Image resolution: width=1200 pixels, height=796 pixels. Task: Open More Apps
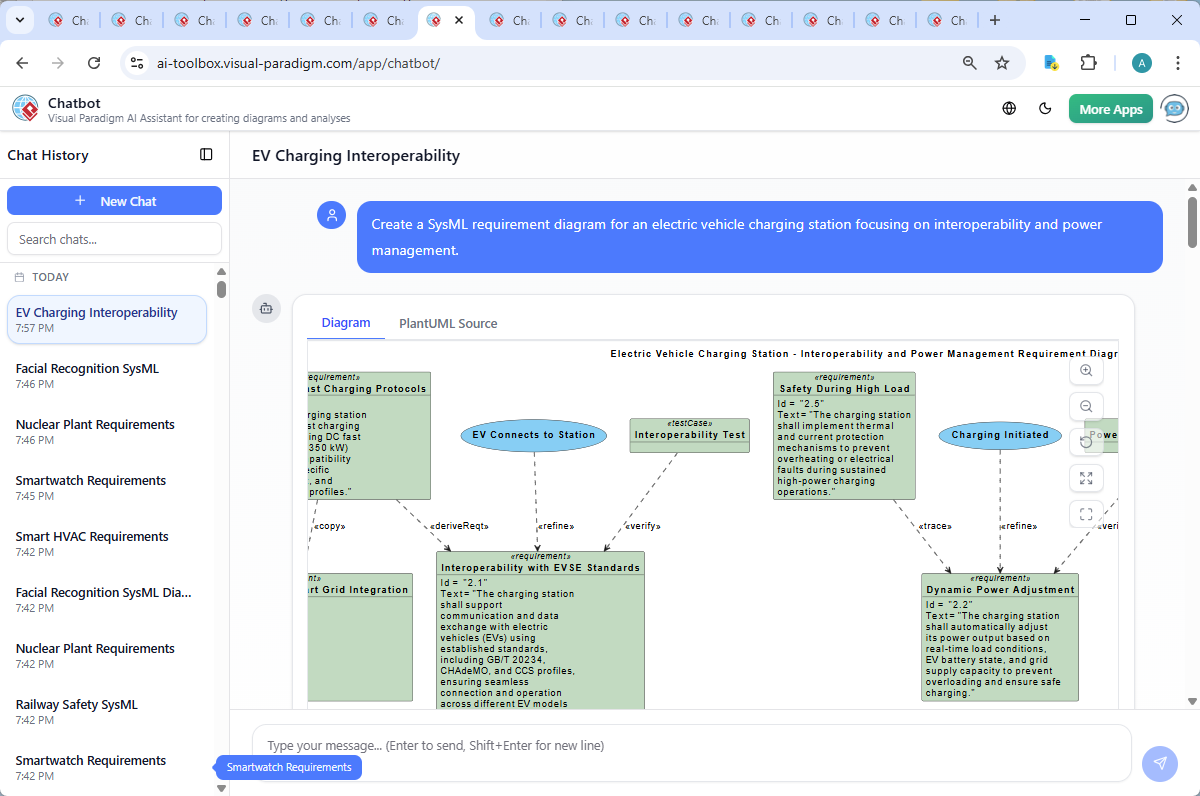pyautogui.click(x=1110, y=108)
